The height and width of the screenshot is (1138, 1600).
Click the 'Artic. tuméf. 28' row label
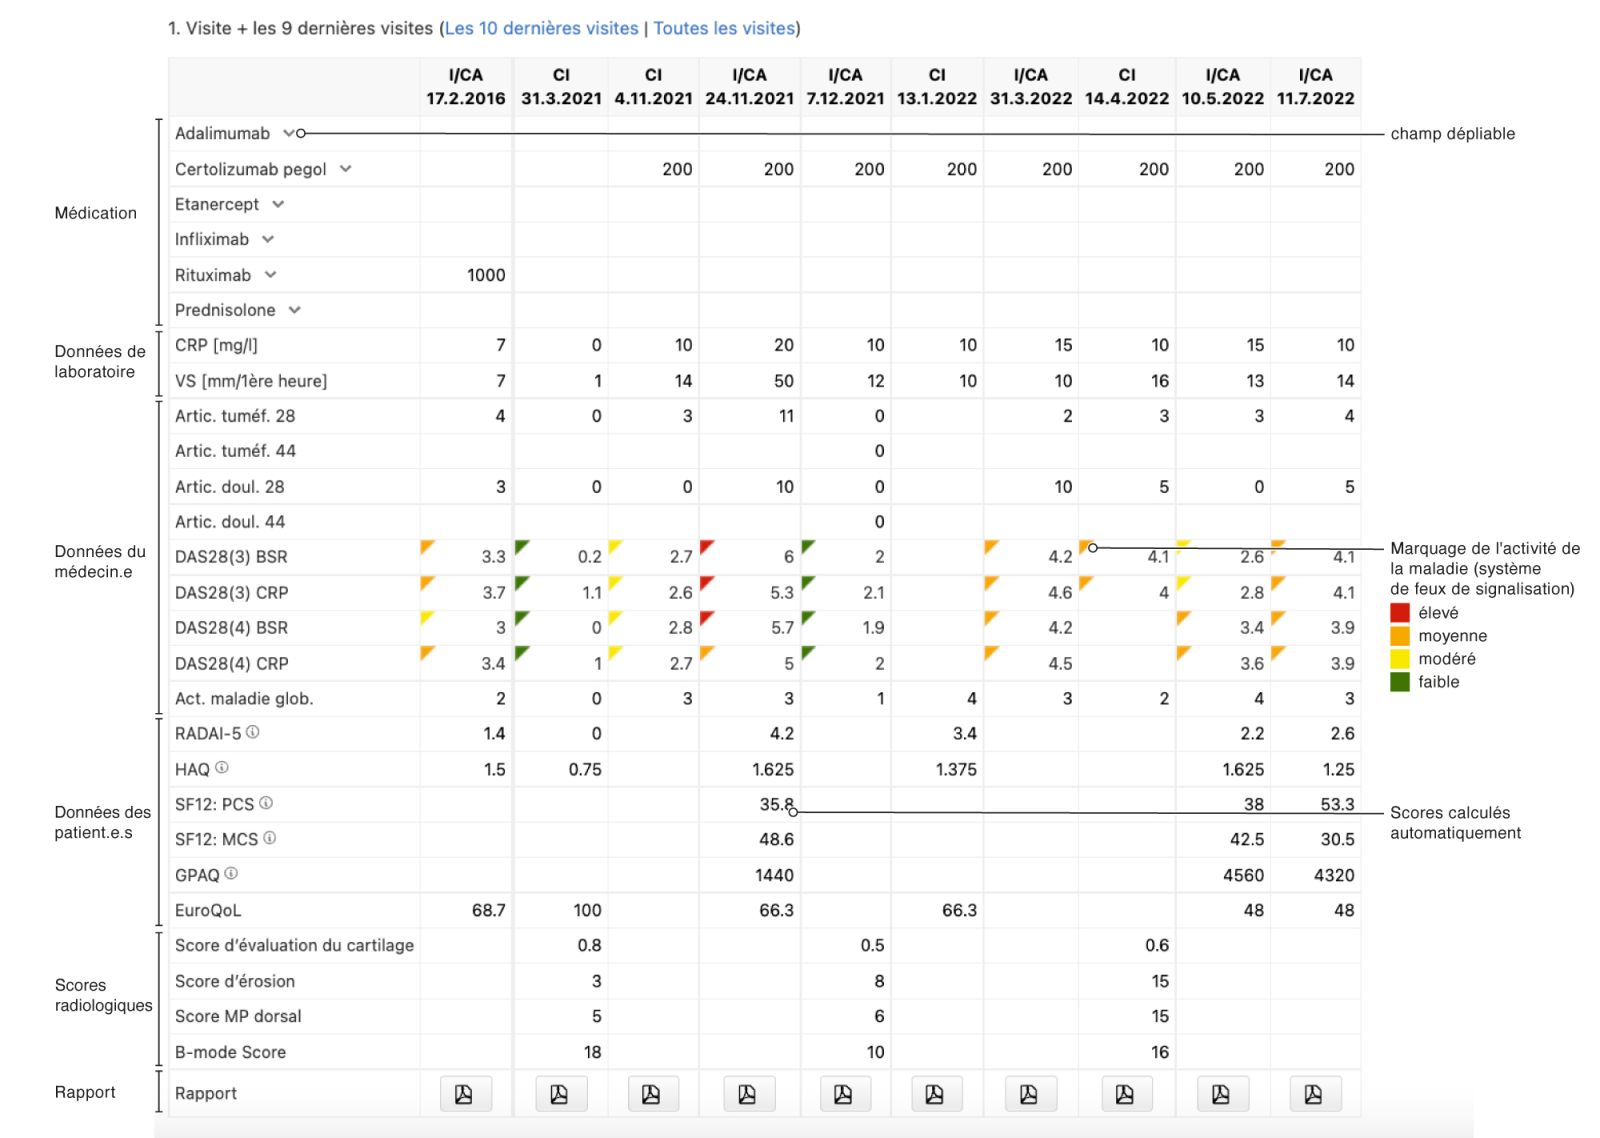coord(235,416)
